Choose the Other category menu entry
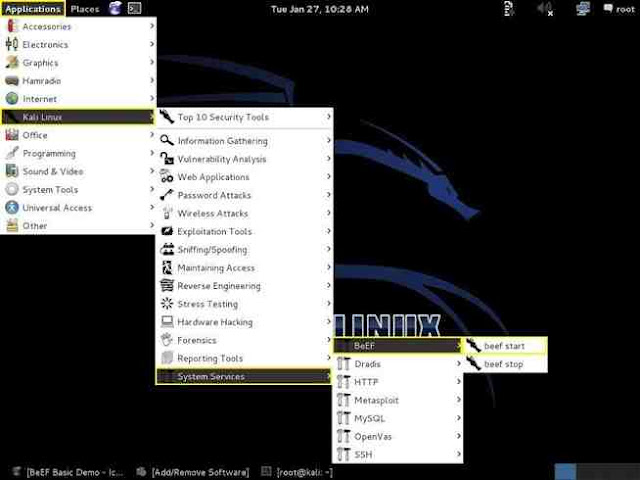Image resolution: width=640 pixels, height=480 pixels. [78, 226]
